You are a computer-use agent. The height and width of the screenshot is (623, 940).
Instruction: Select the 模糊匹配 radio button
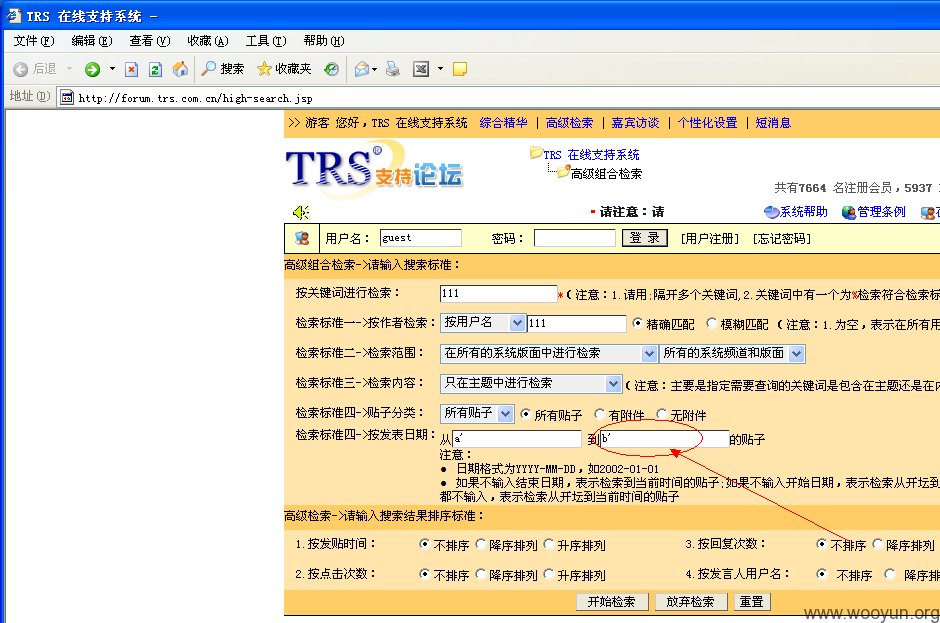(x=712, y=323)
